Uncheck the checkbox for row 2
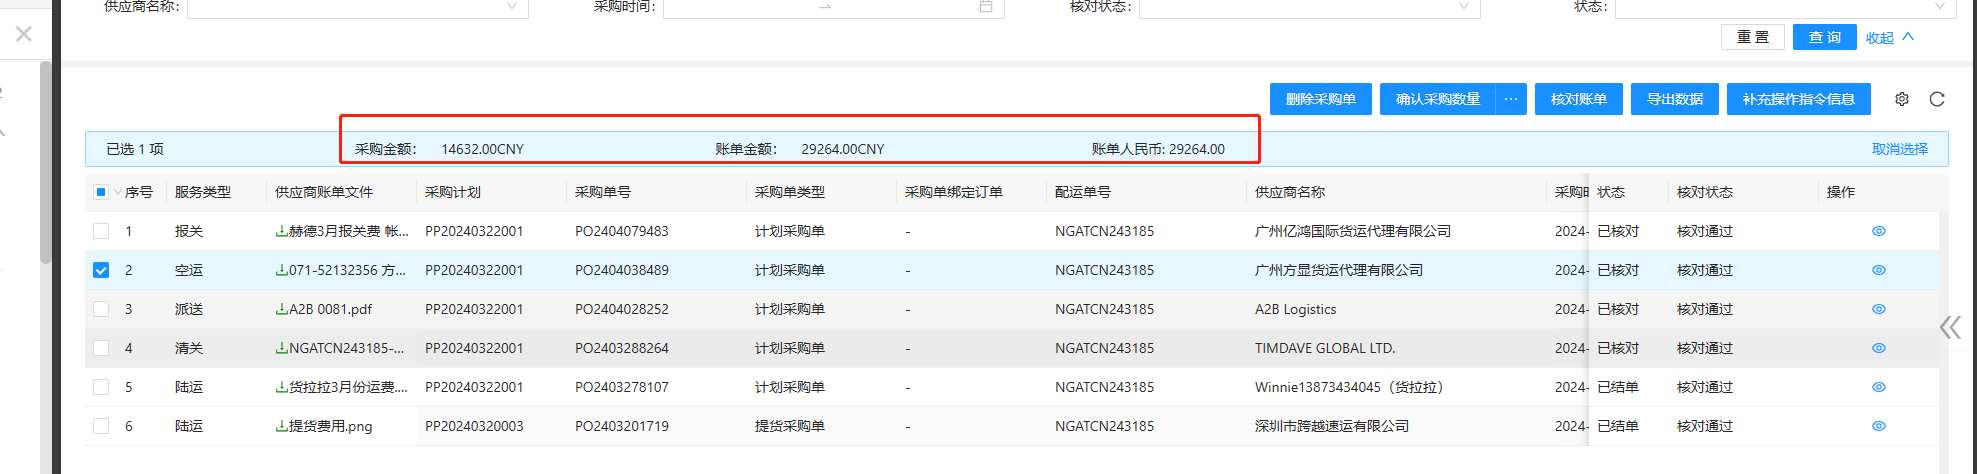Screen dimensions: 1977x474 pyautogui.click(x=101, y=270)
